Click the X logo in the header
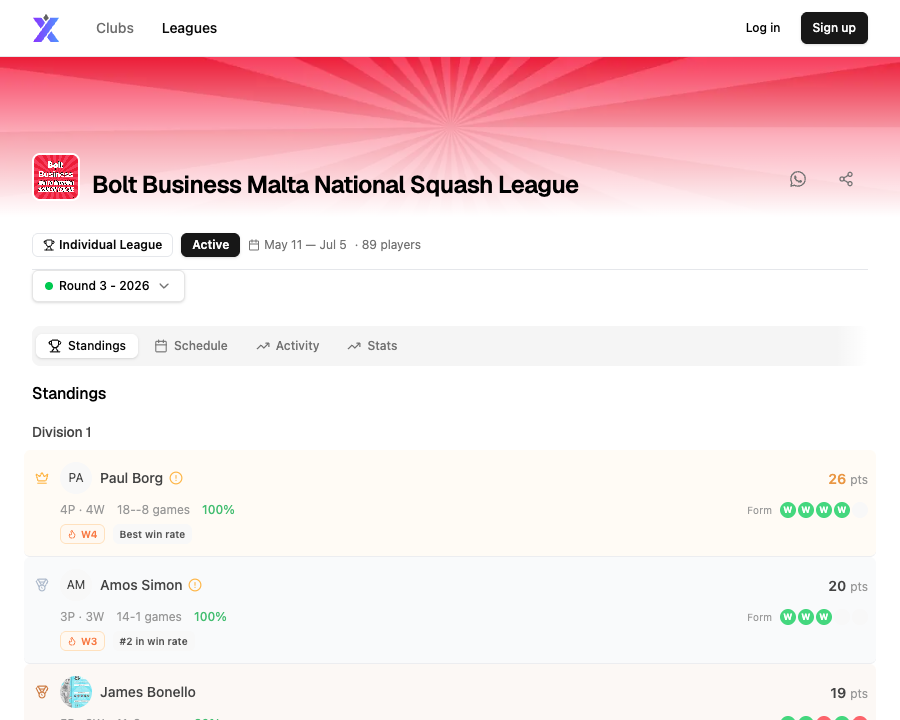This screenshot has width=900, height=720. pos(46,28)
